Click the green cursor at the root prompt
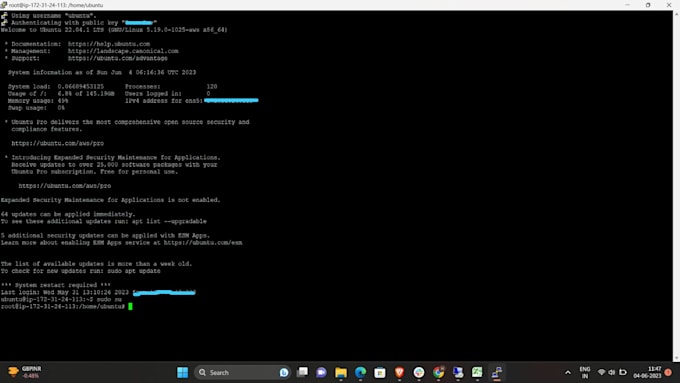This screenshot has height=383, width=680. tap(131, 306)
